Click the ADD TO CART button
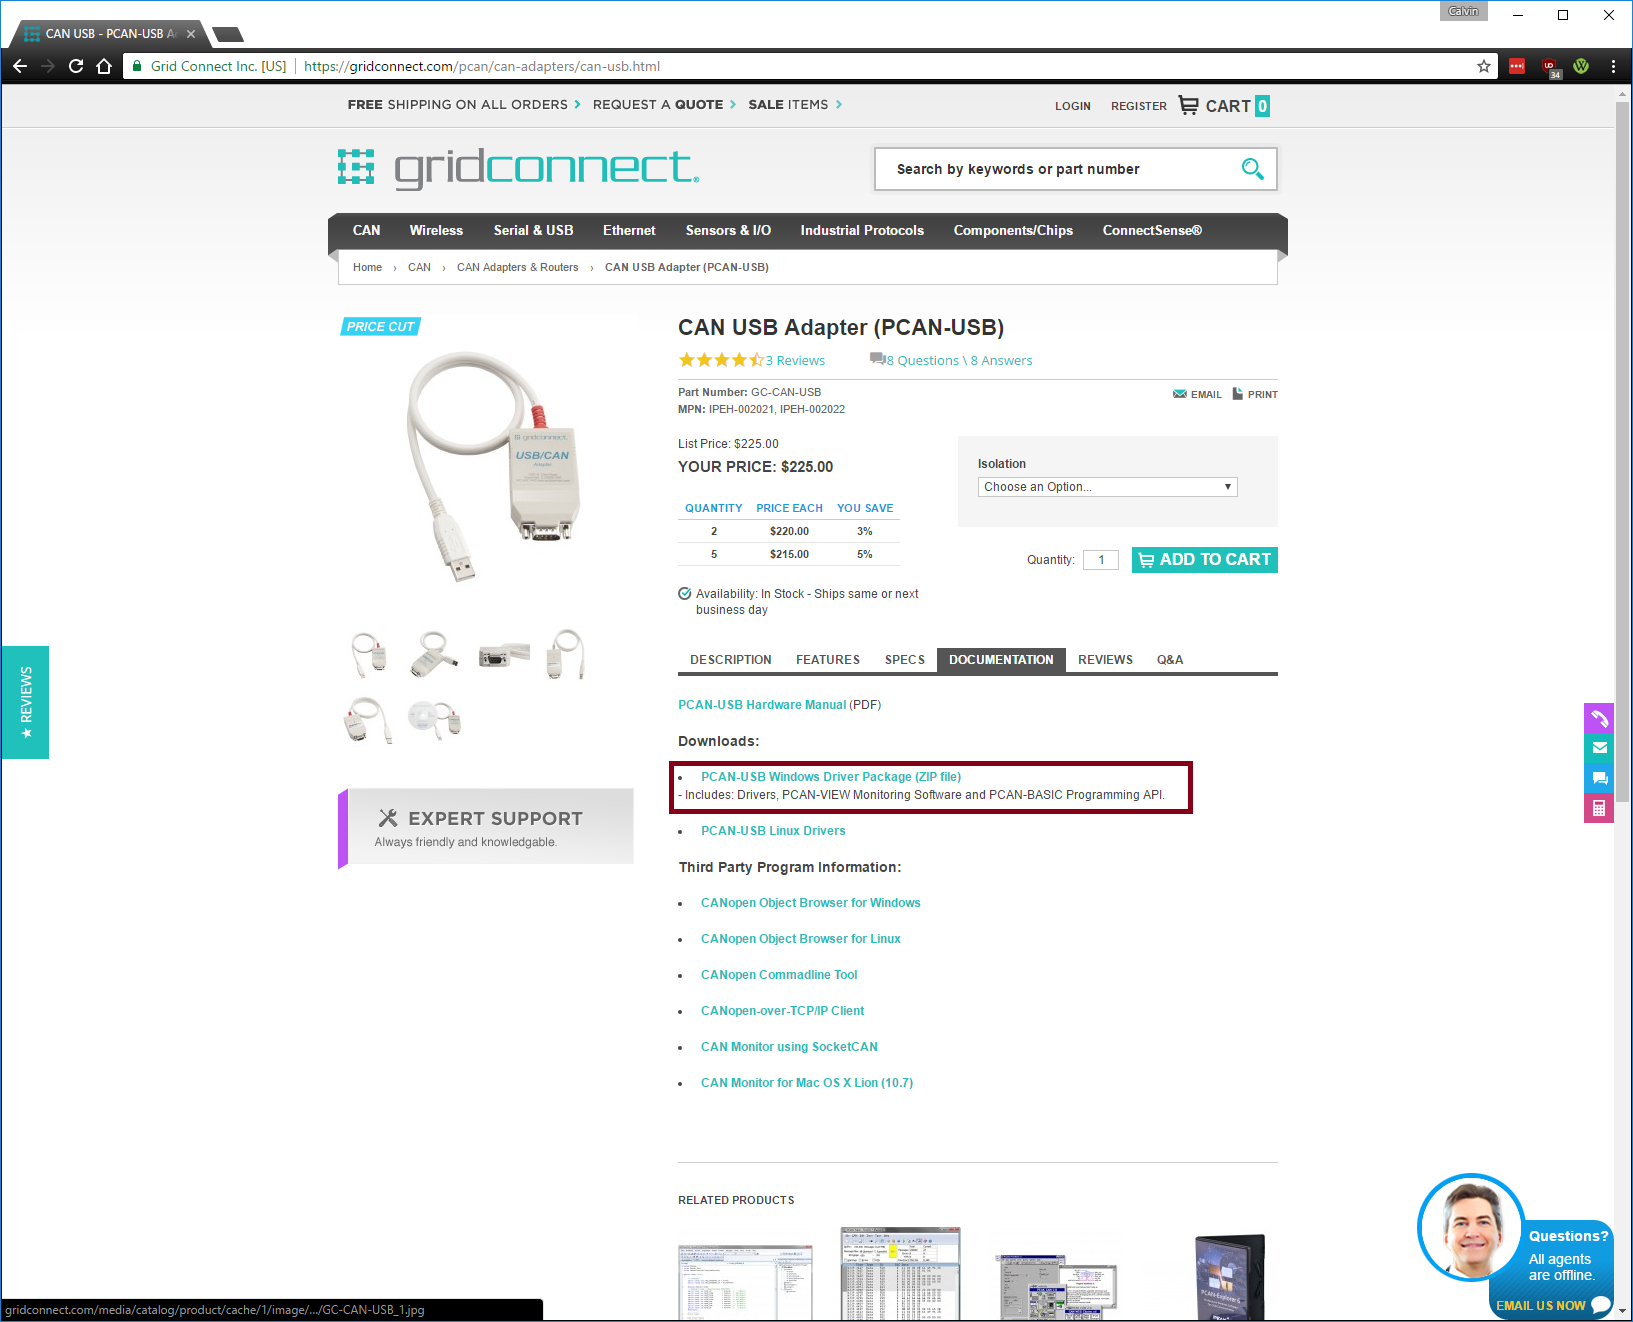 1205,560
